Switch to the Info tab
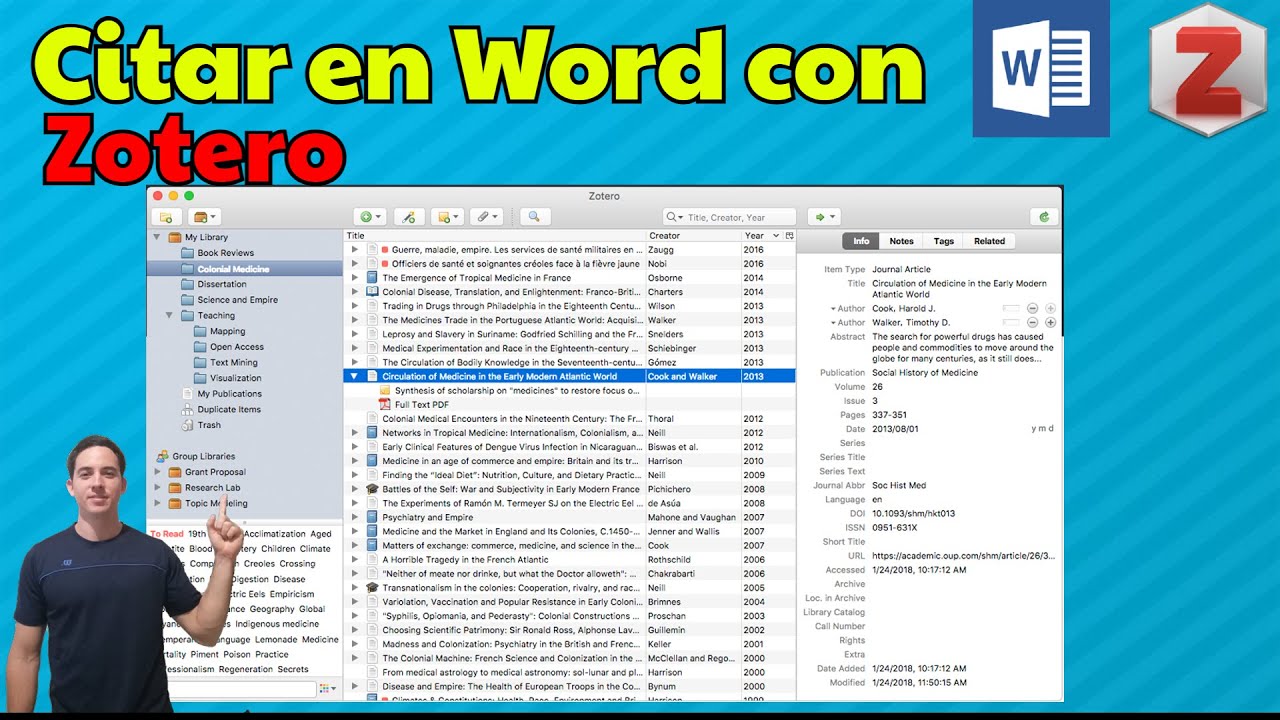Image resolution: width=1280 pixels, height=720 pixels. coord(861,241)
